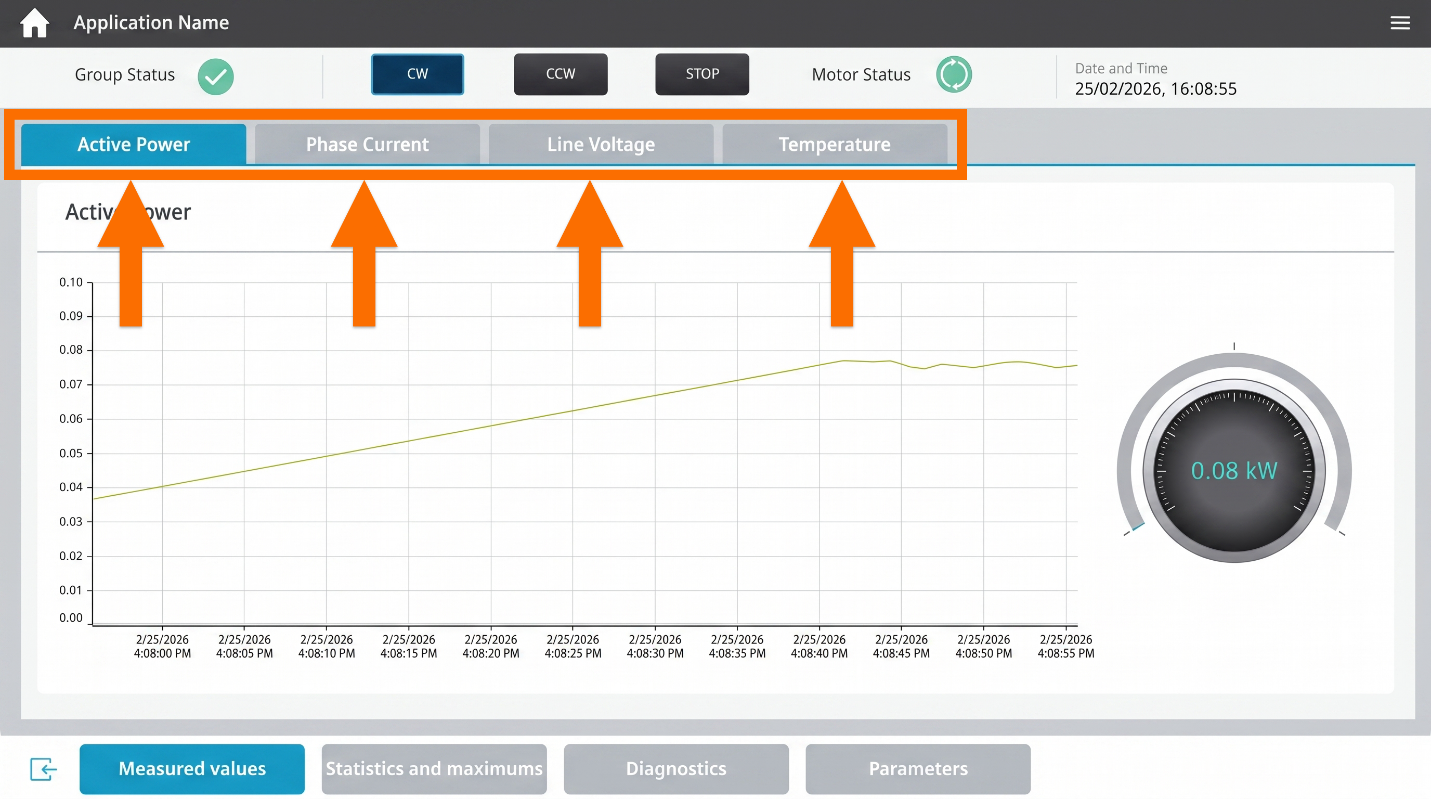This screenshot has width=1431, height=799.
Task: Run motor counter-clockwise with CCW button
Action: click(x=561, y=74)
